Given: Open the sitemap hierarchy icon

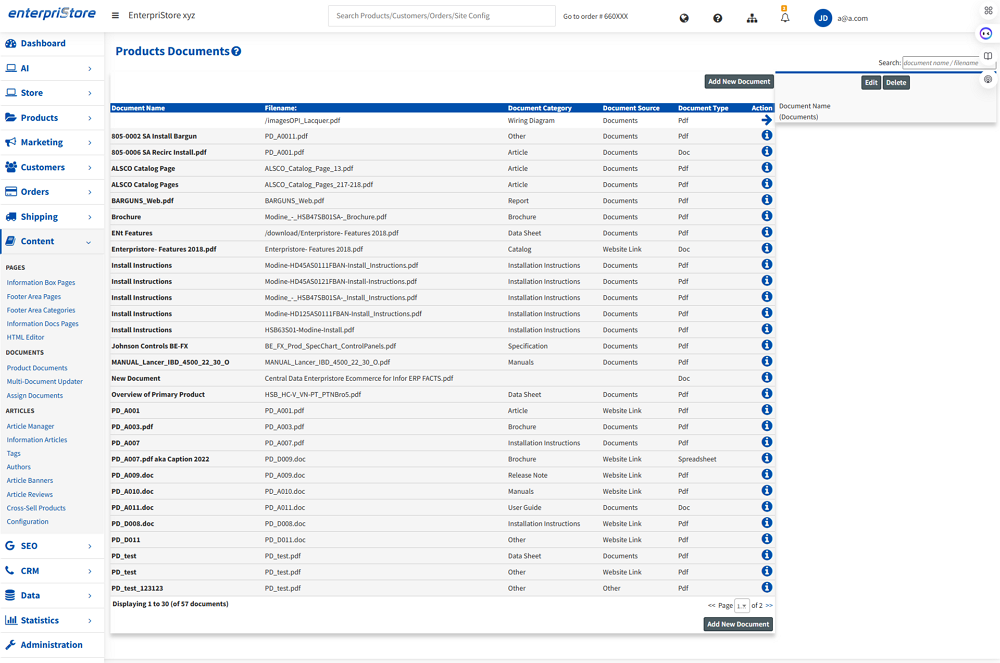Looking at the screenshot, I should [x=752, y=18].
